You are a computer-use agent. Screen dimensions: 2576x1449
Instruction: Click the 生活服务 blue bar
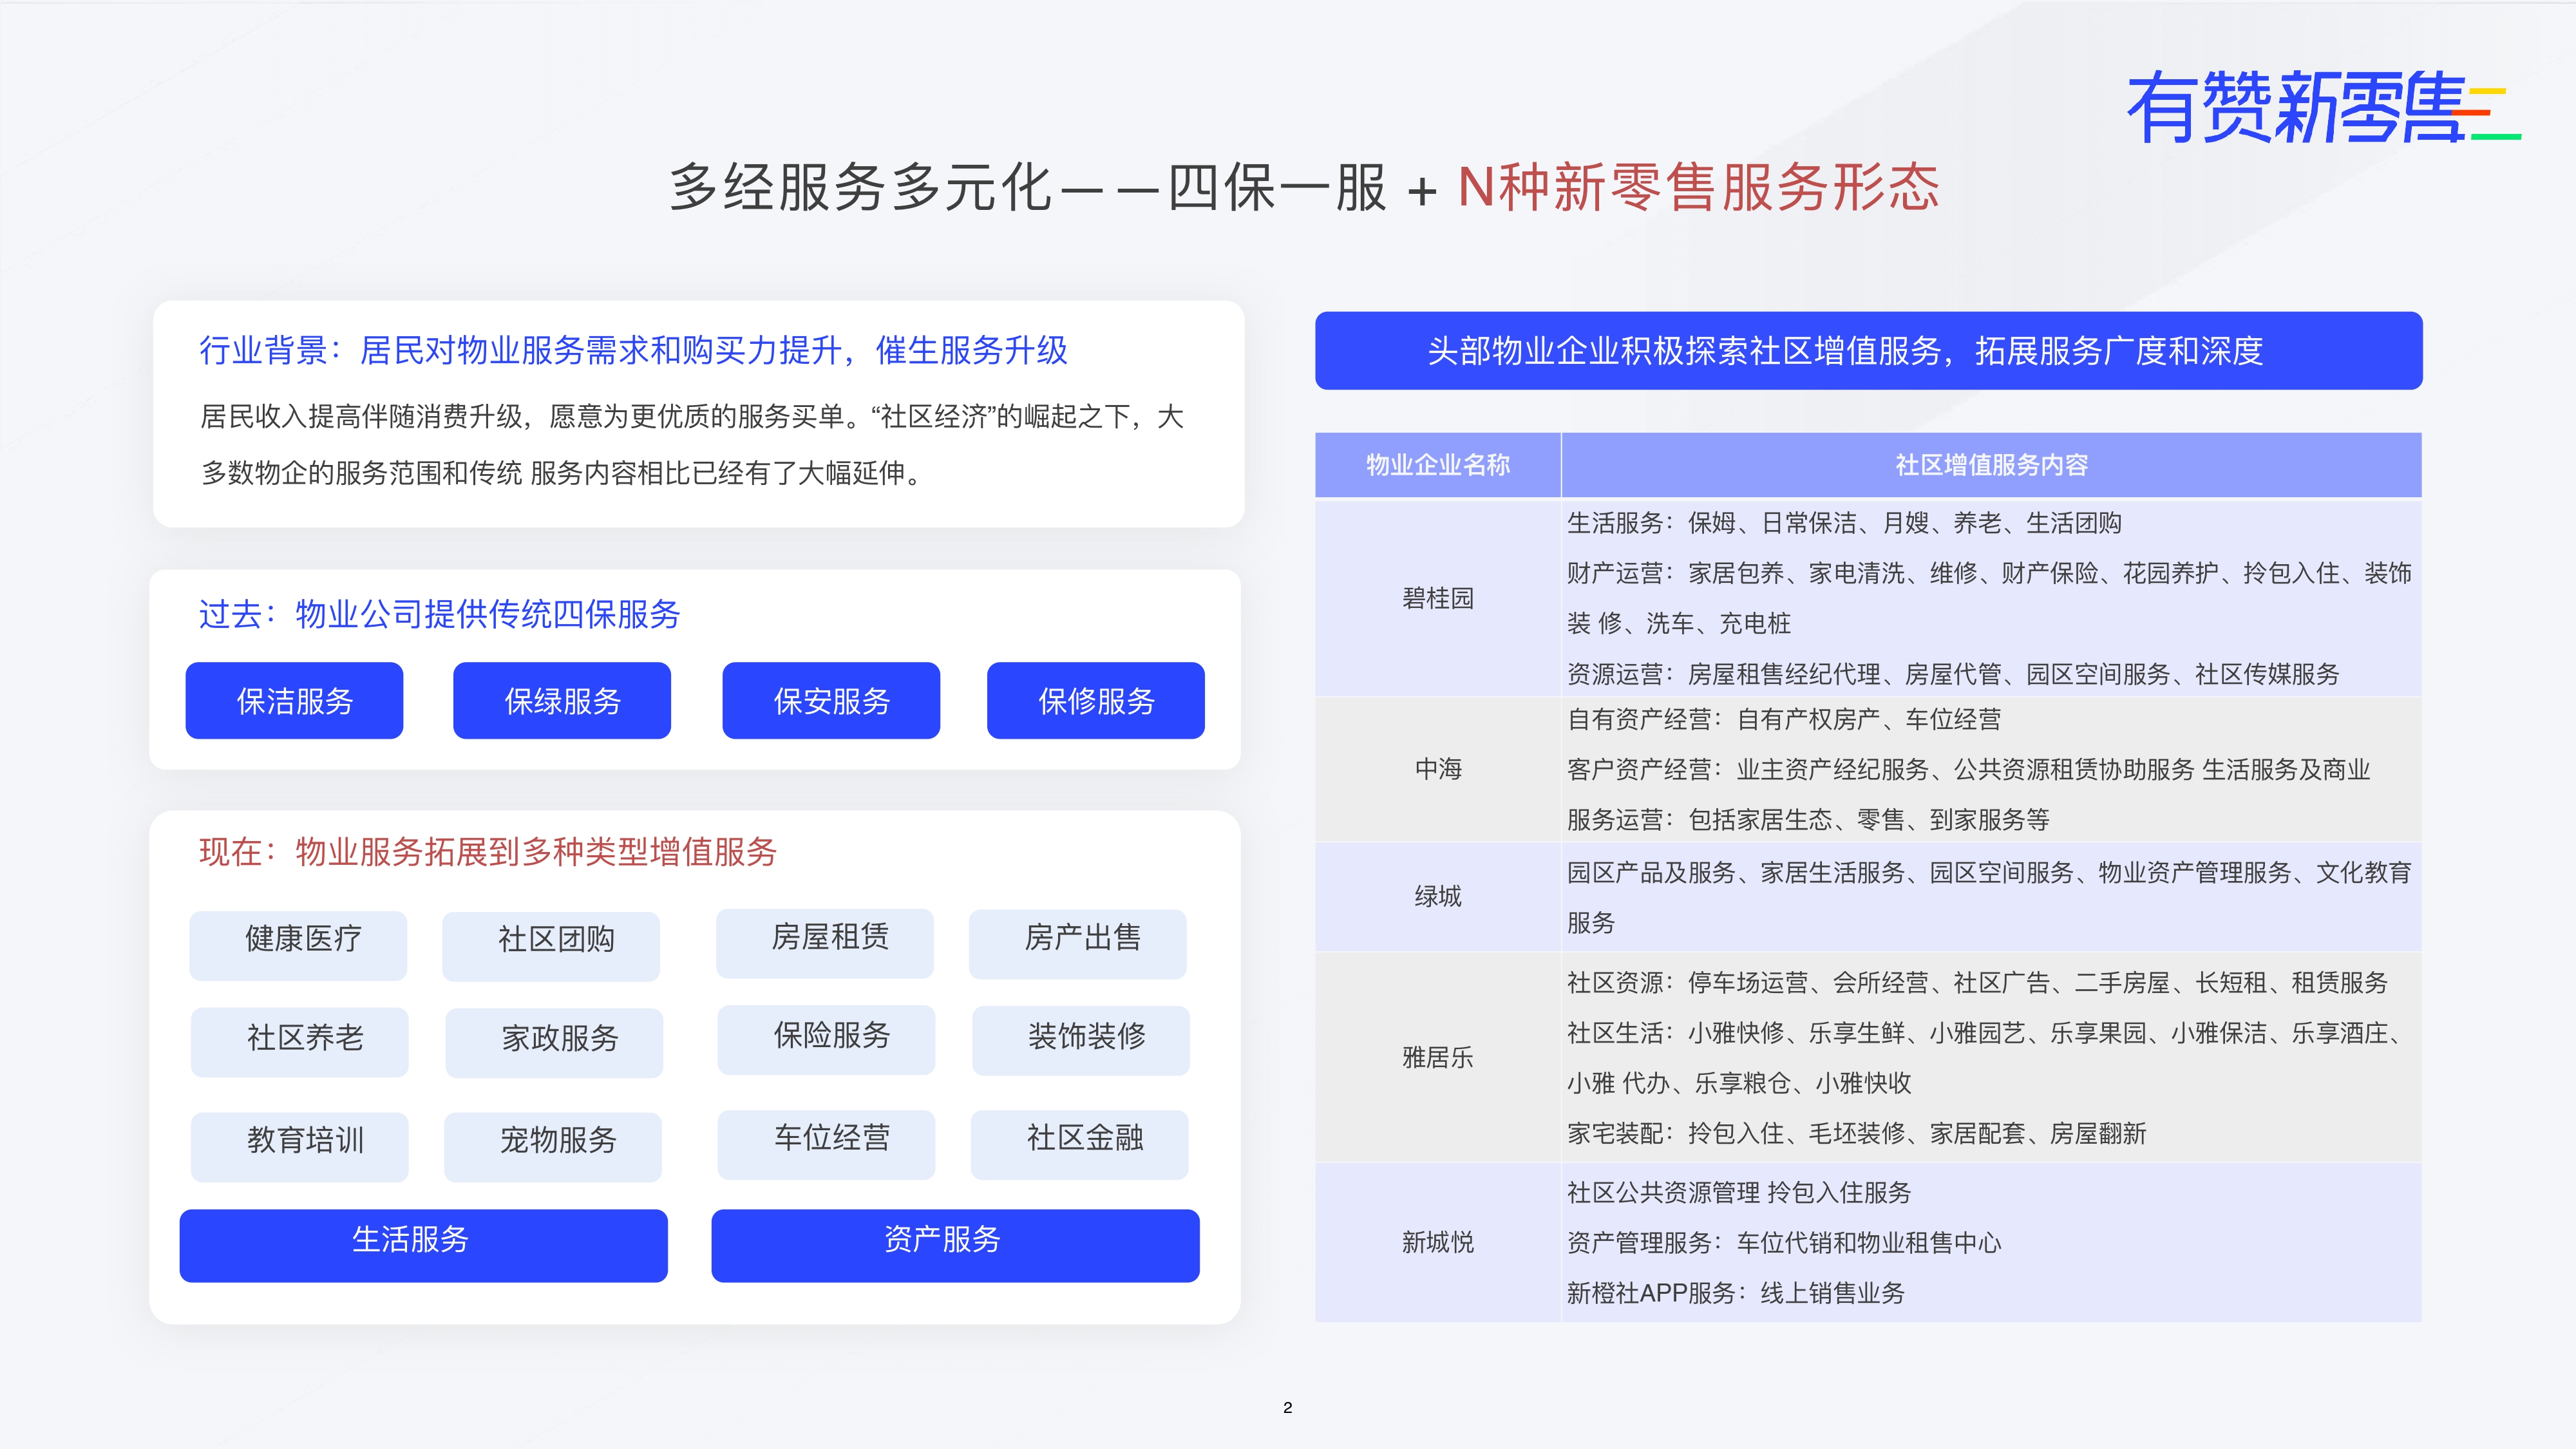pos(424,1245)
